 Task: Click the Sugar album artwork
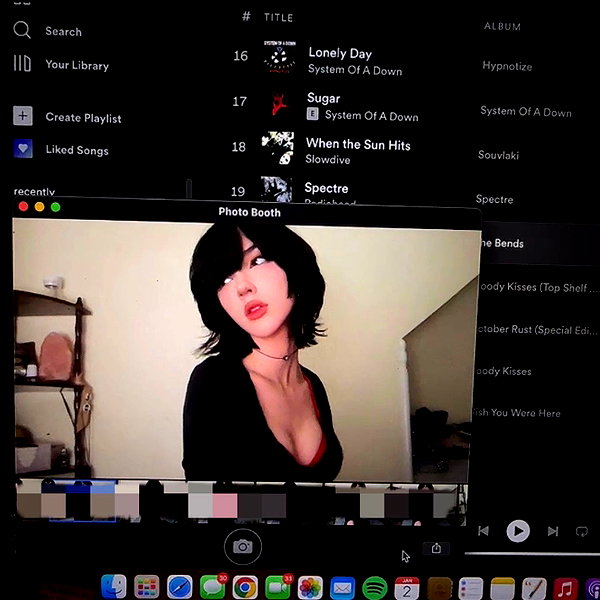coord(279,103)
